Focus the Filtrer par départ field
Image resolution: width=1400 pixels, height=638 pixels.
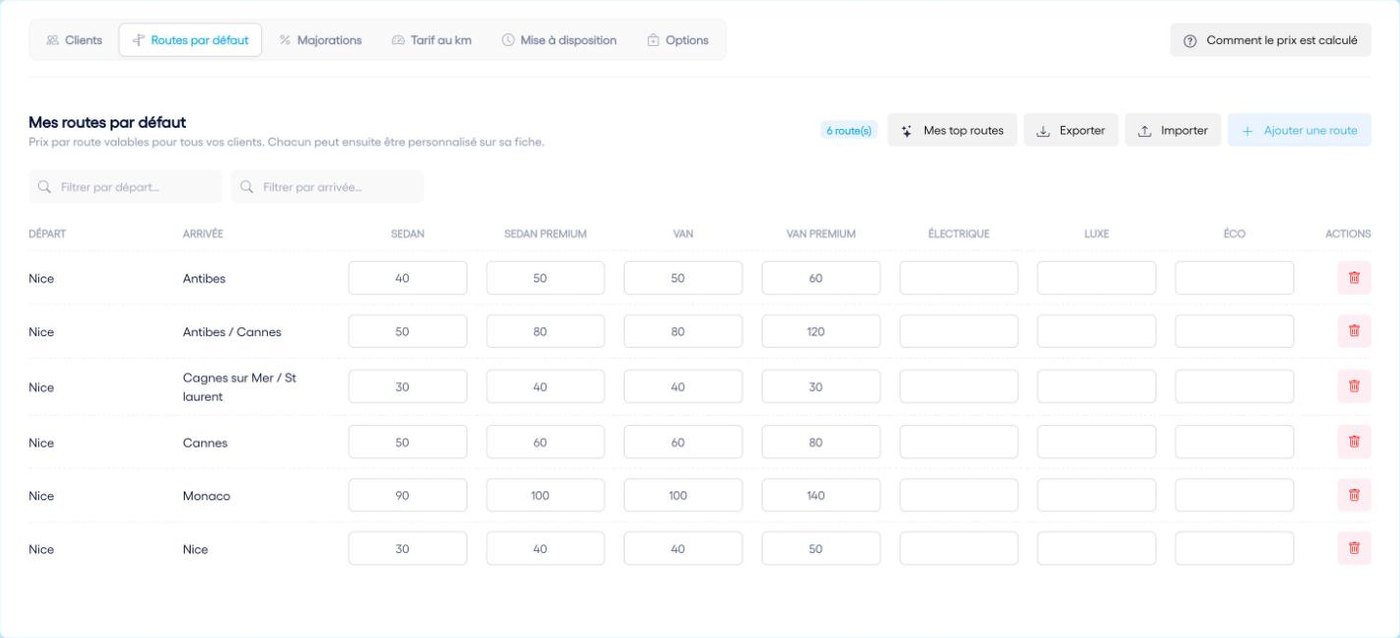point(125,187)
